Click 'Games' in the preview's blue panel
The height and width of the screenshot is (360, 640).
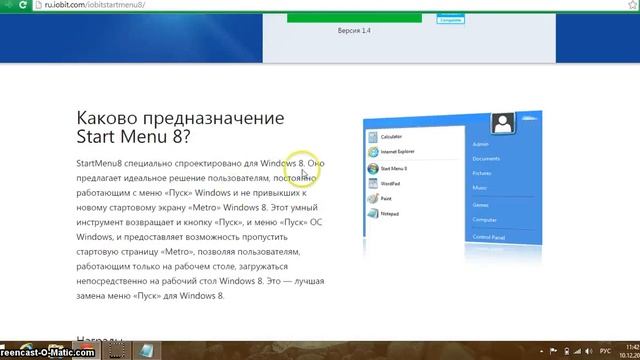(480, 205)
